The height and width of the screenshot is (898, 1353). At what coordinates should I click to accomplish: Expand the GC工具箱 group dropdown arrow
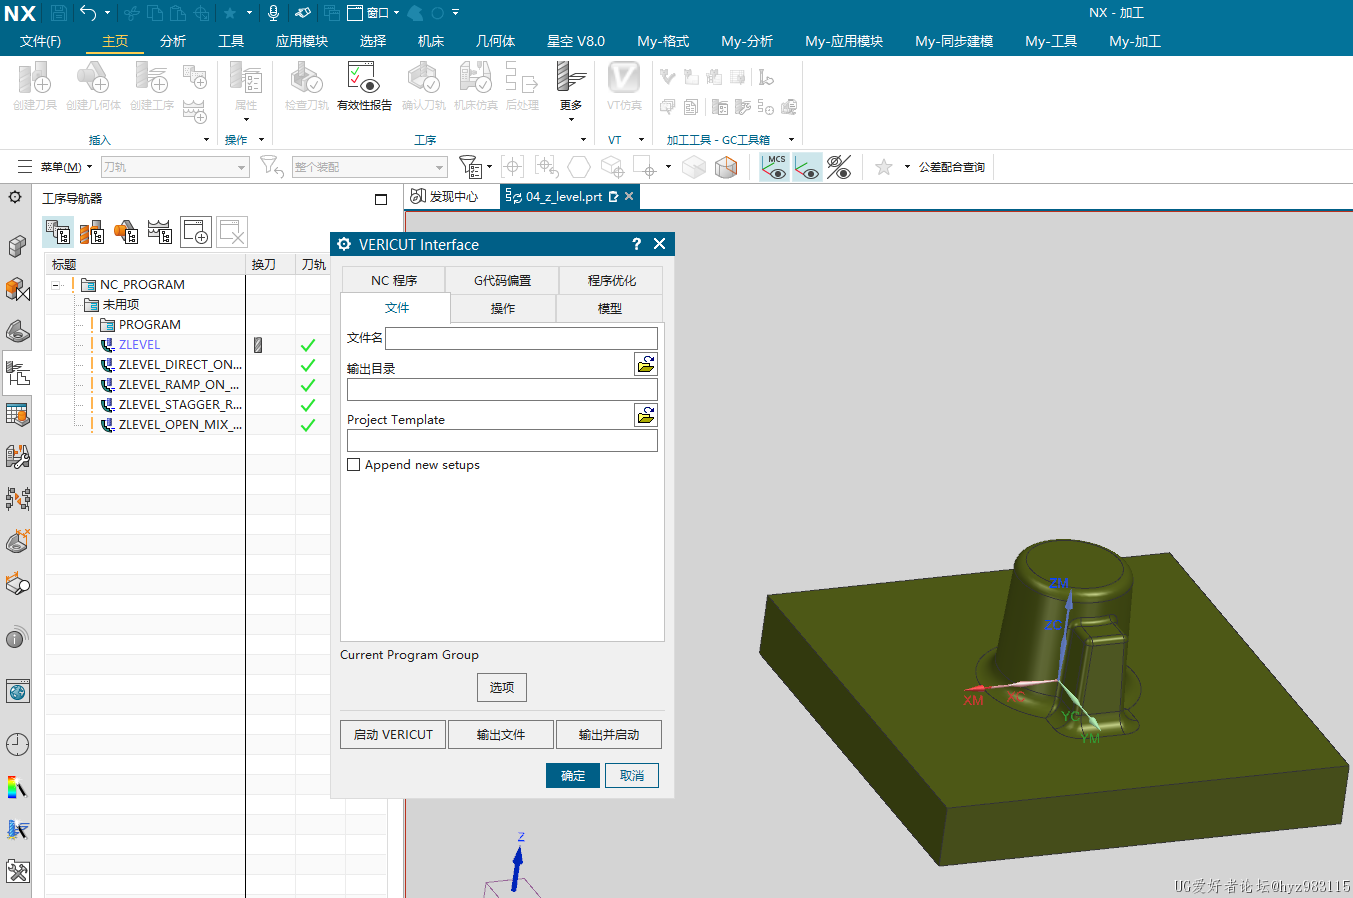[x=792, y=140]
